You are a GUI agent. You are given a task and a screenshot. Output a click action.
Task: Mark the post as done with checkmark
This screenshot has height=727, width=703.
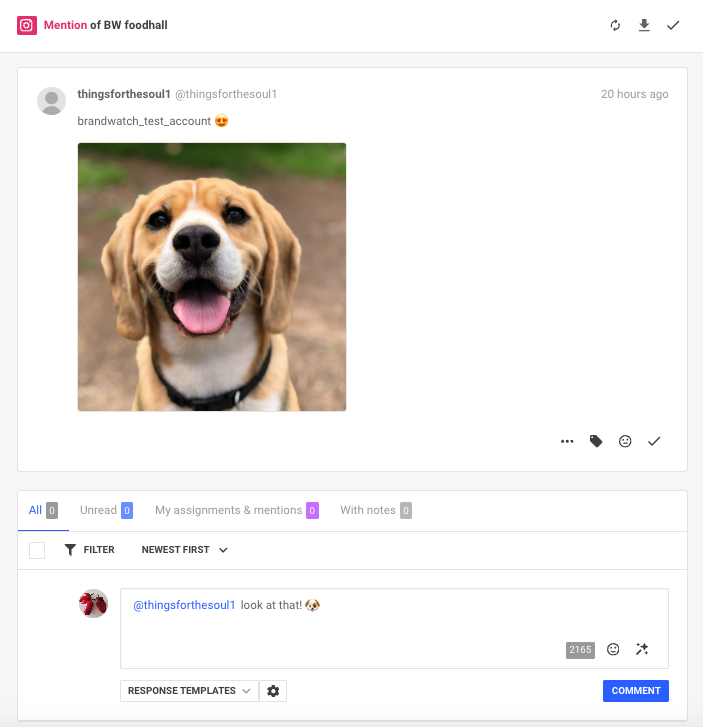pyautogui.click(x=654, y=441)
